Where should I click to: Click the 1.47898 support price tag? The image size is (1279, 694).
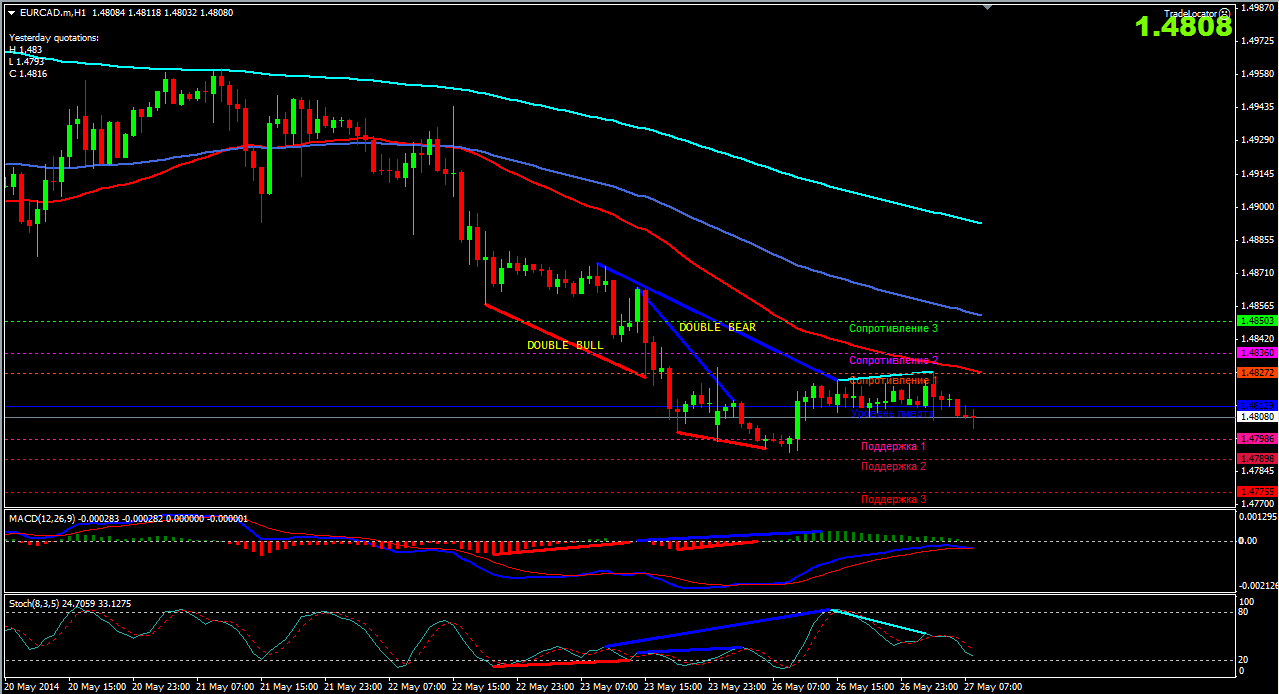(x=1256, y=458)
